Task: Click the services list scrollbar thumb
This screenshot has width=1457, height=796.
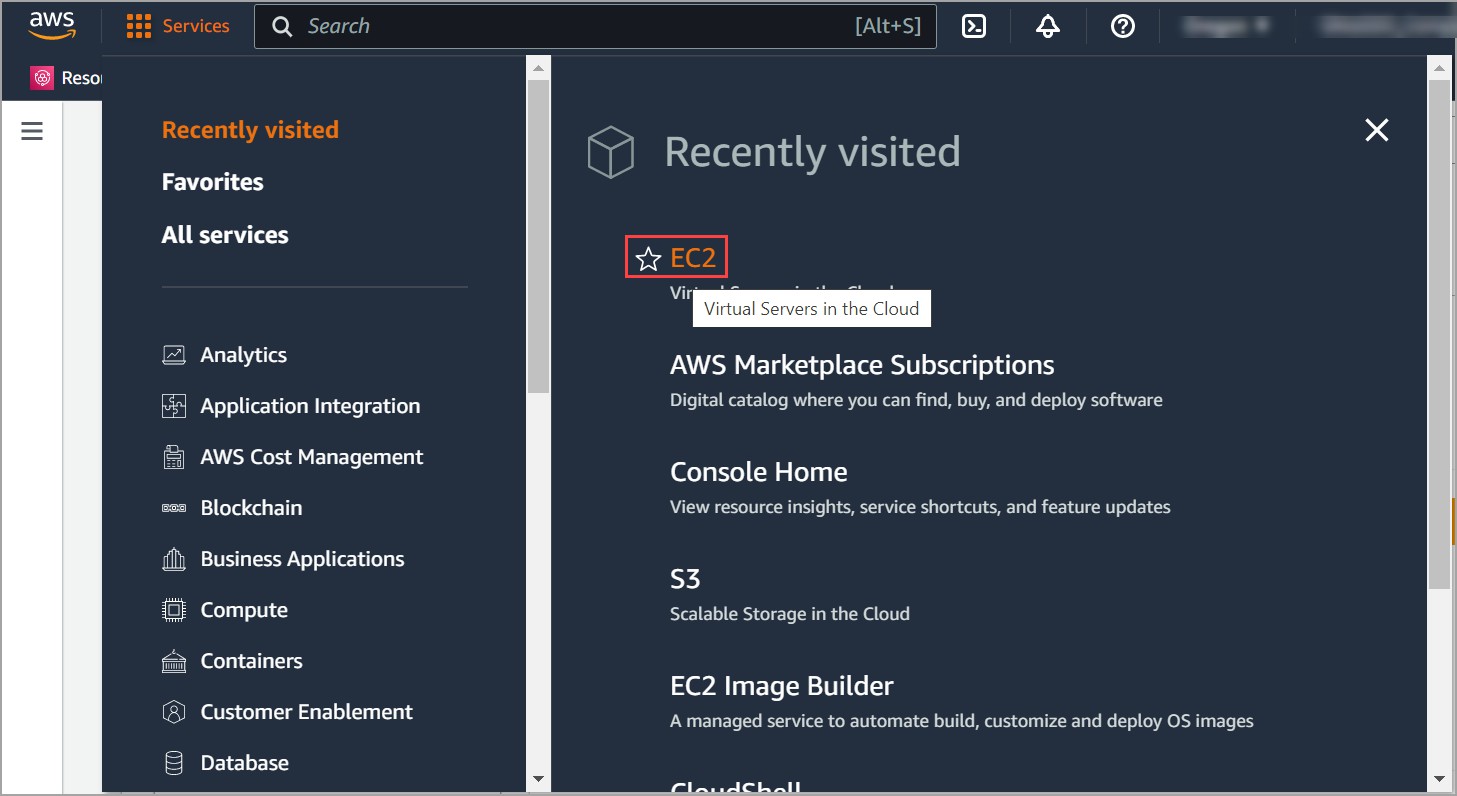Action: click(x=1439, y=334)
